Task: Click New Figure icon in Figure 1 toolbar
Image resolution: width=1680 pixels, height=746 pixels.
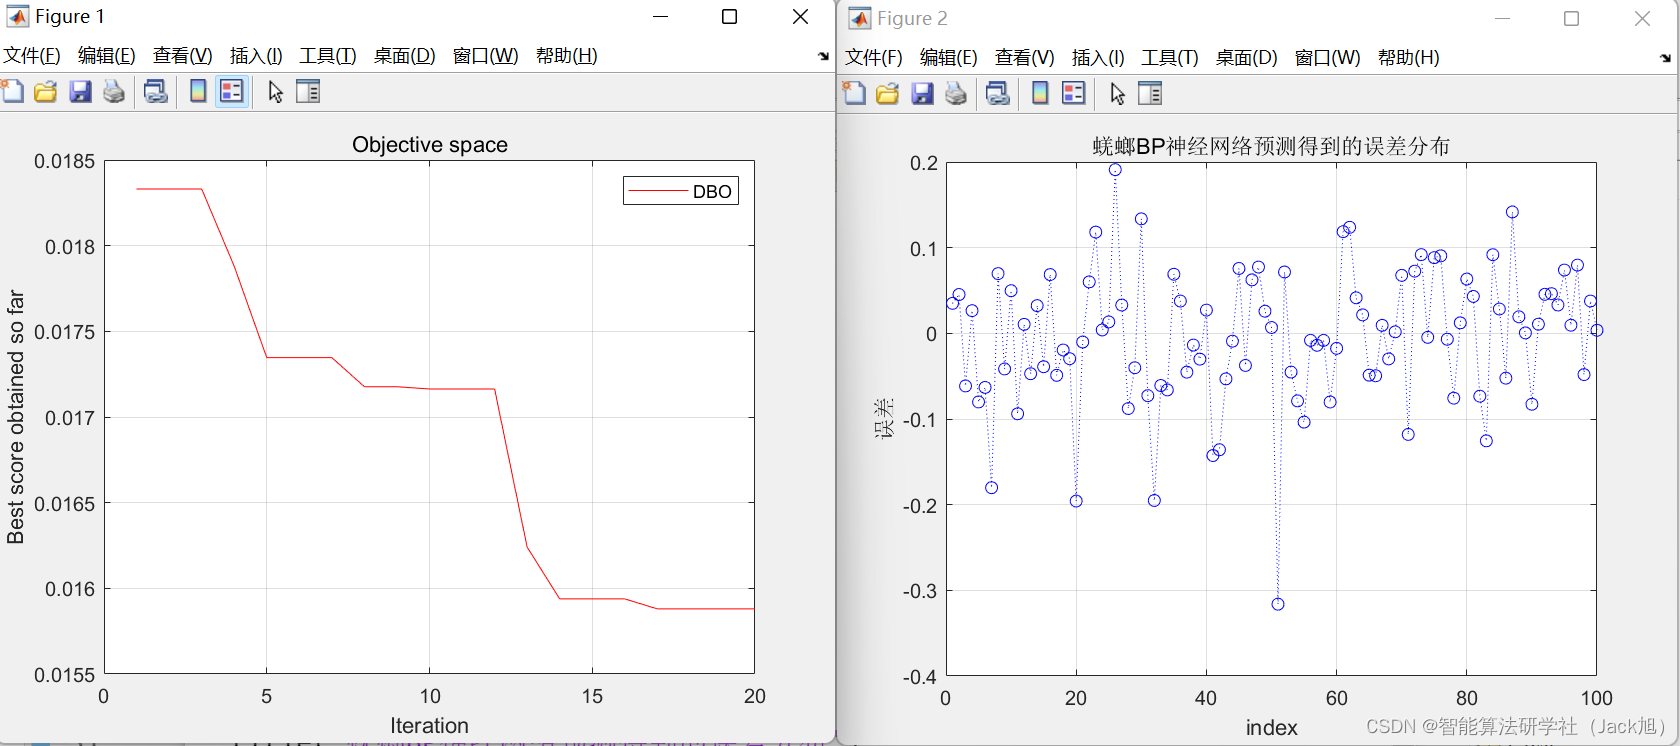Action: [13, 92]
